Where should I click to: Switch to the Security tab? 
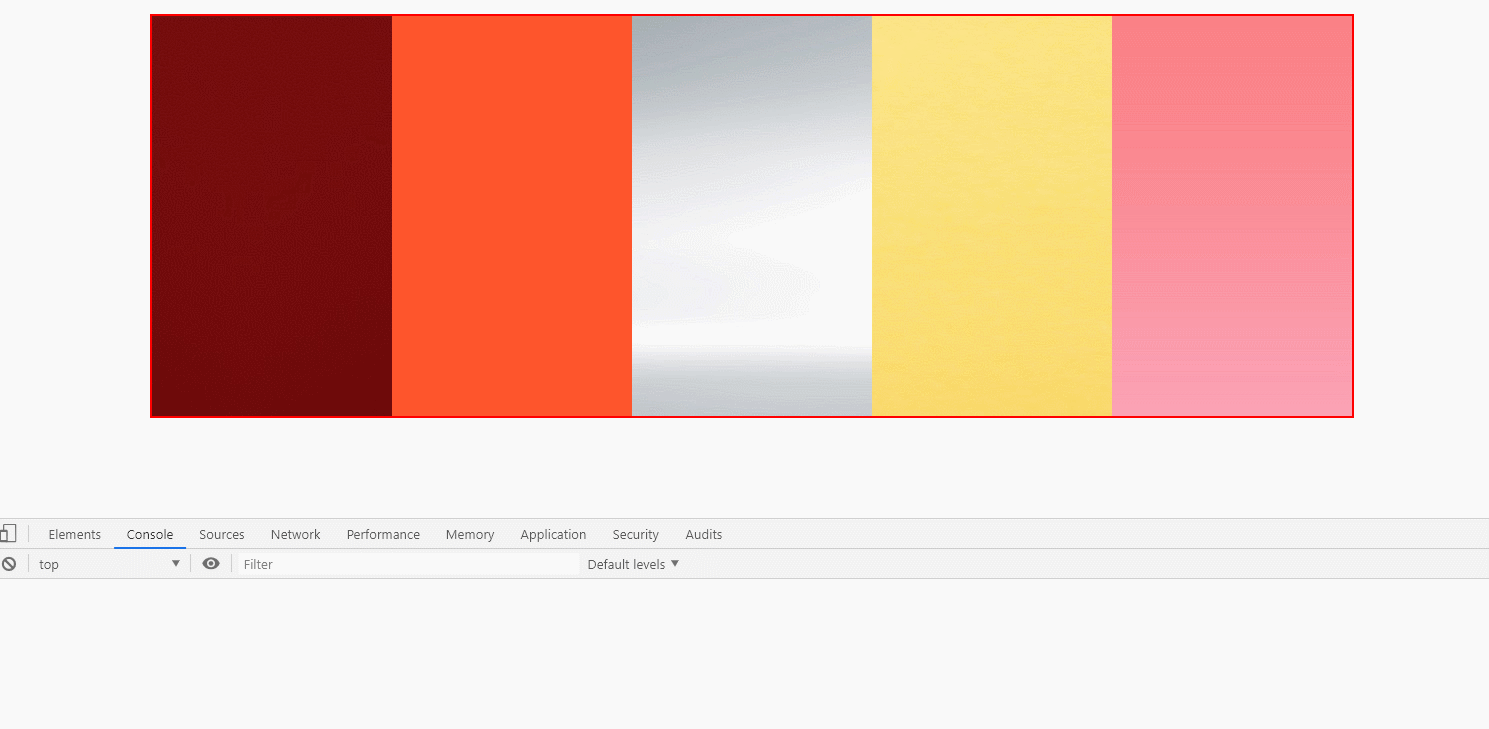pyautogui.click(x=636, y=534)
